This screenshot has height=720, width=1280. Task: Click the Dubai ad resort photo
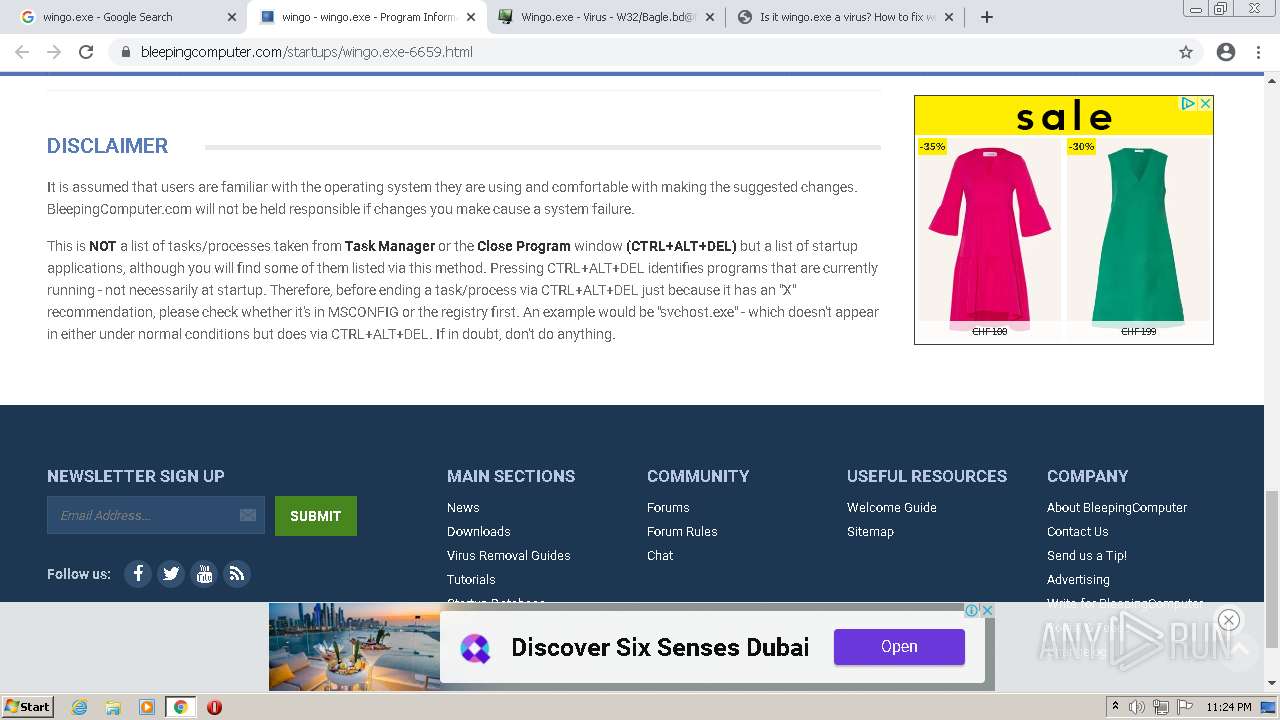coord(354,647)
